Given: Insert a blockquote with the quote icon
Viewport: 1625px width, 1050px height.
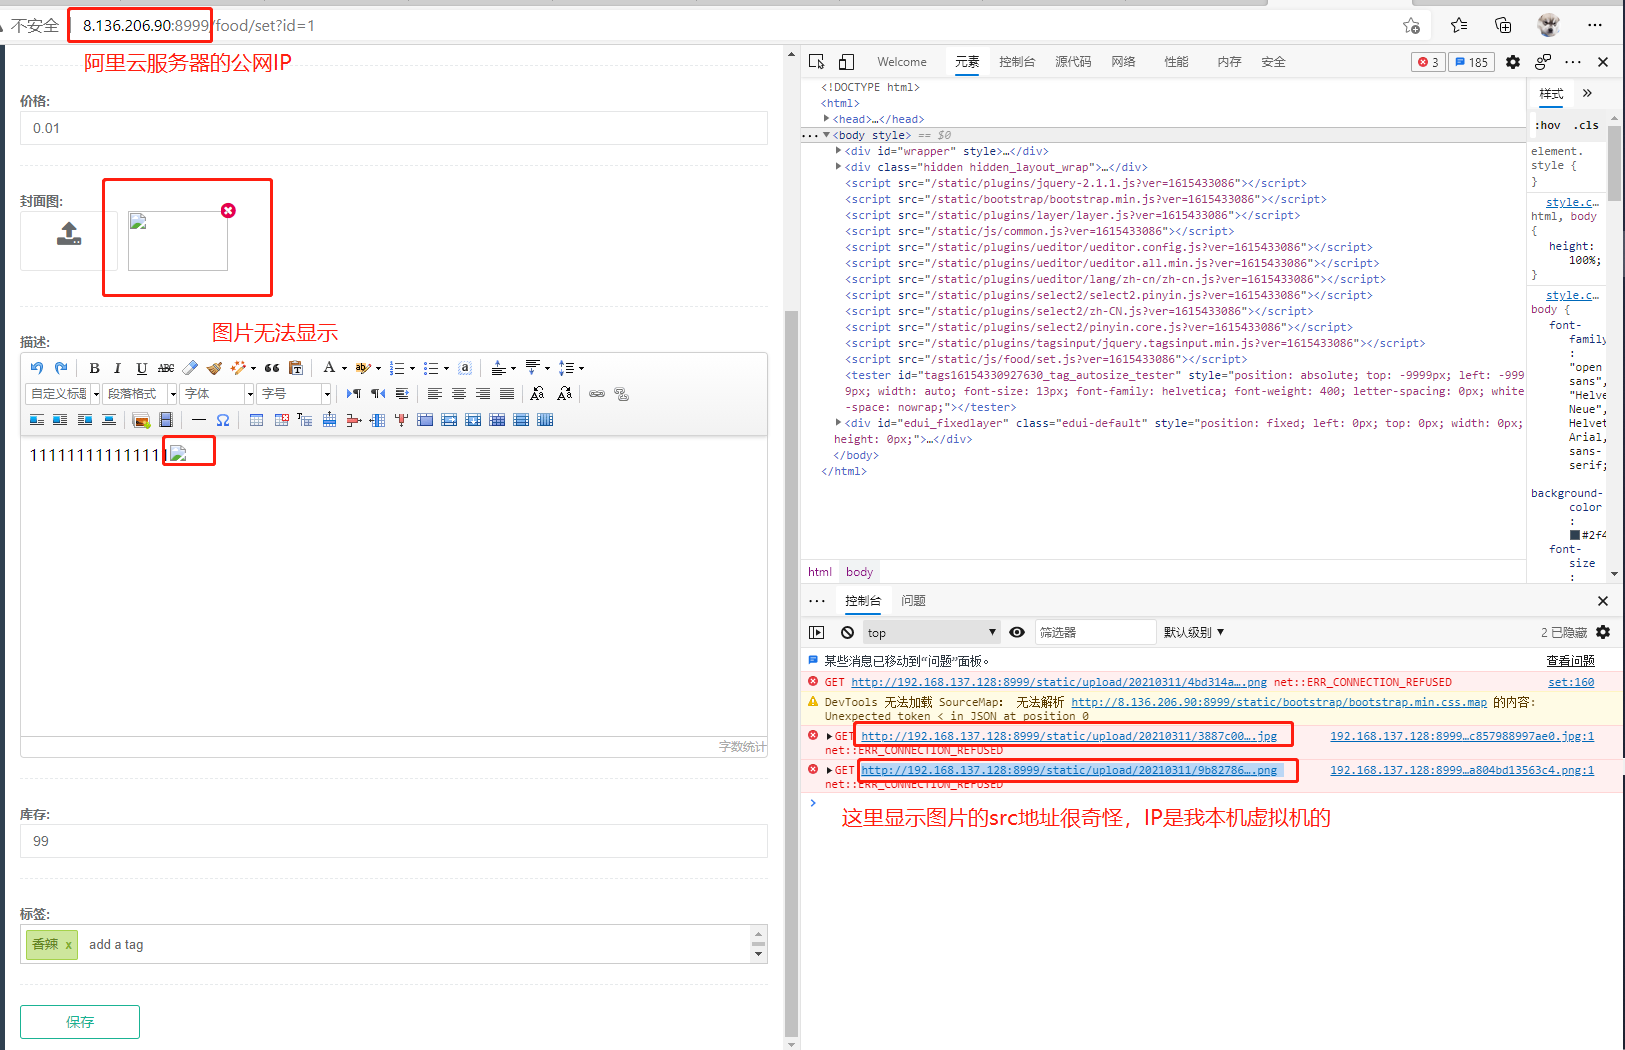Looking at the screenshot, I should (272, 368).
